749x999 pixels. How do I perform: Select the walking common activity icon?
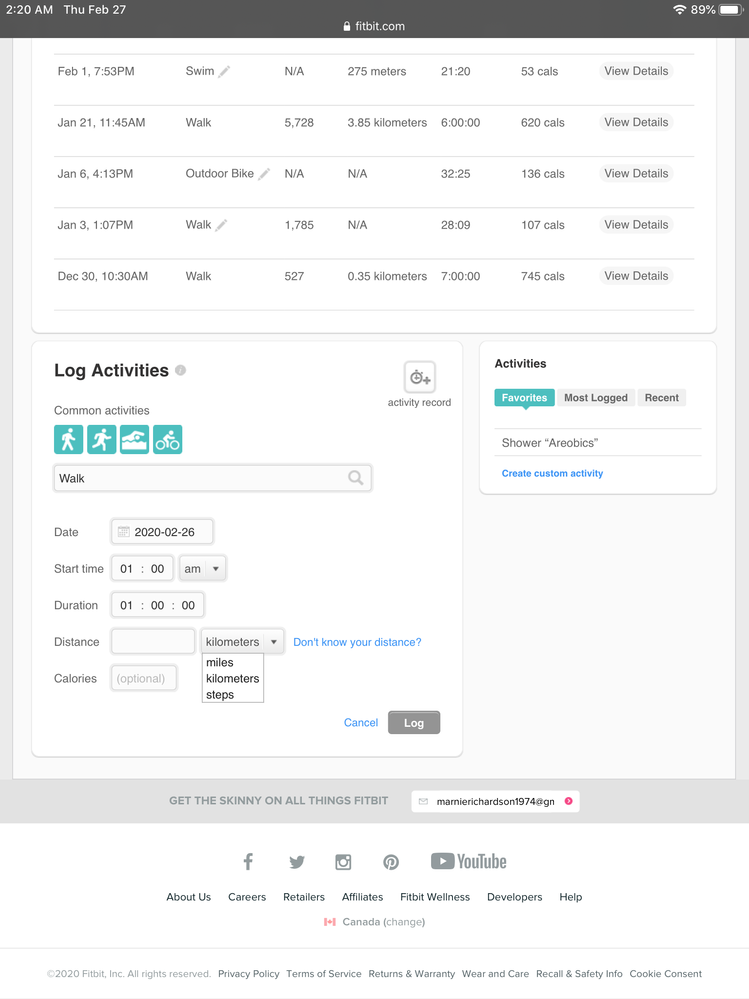coord(68,440)
